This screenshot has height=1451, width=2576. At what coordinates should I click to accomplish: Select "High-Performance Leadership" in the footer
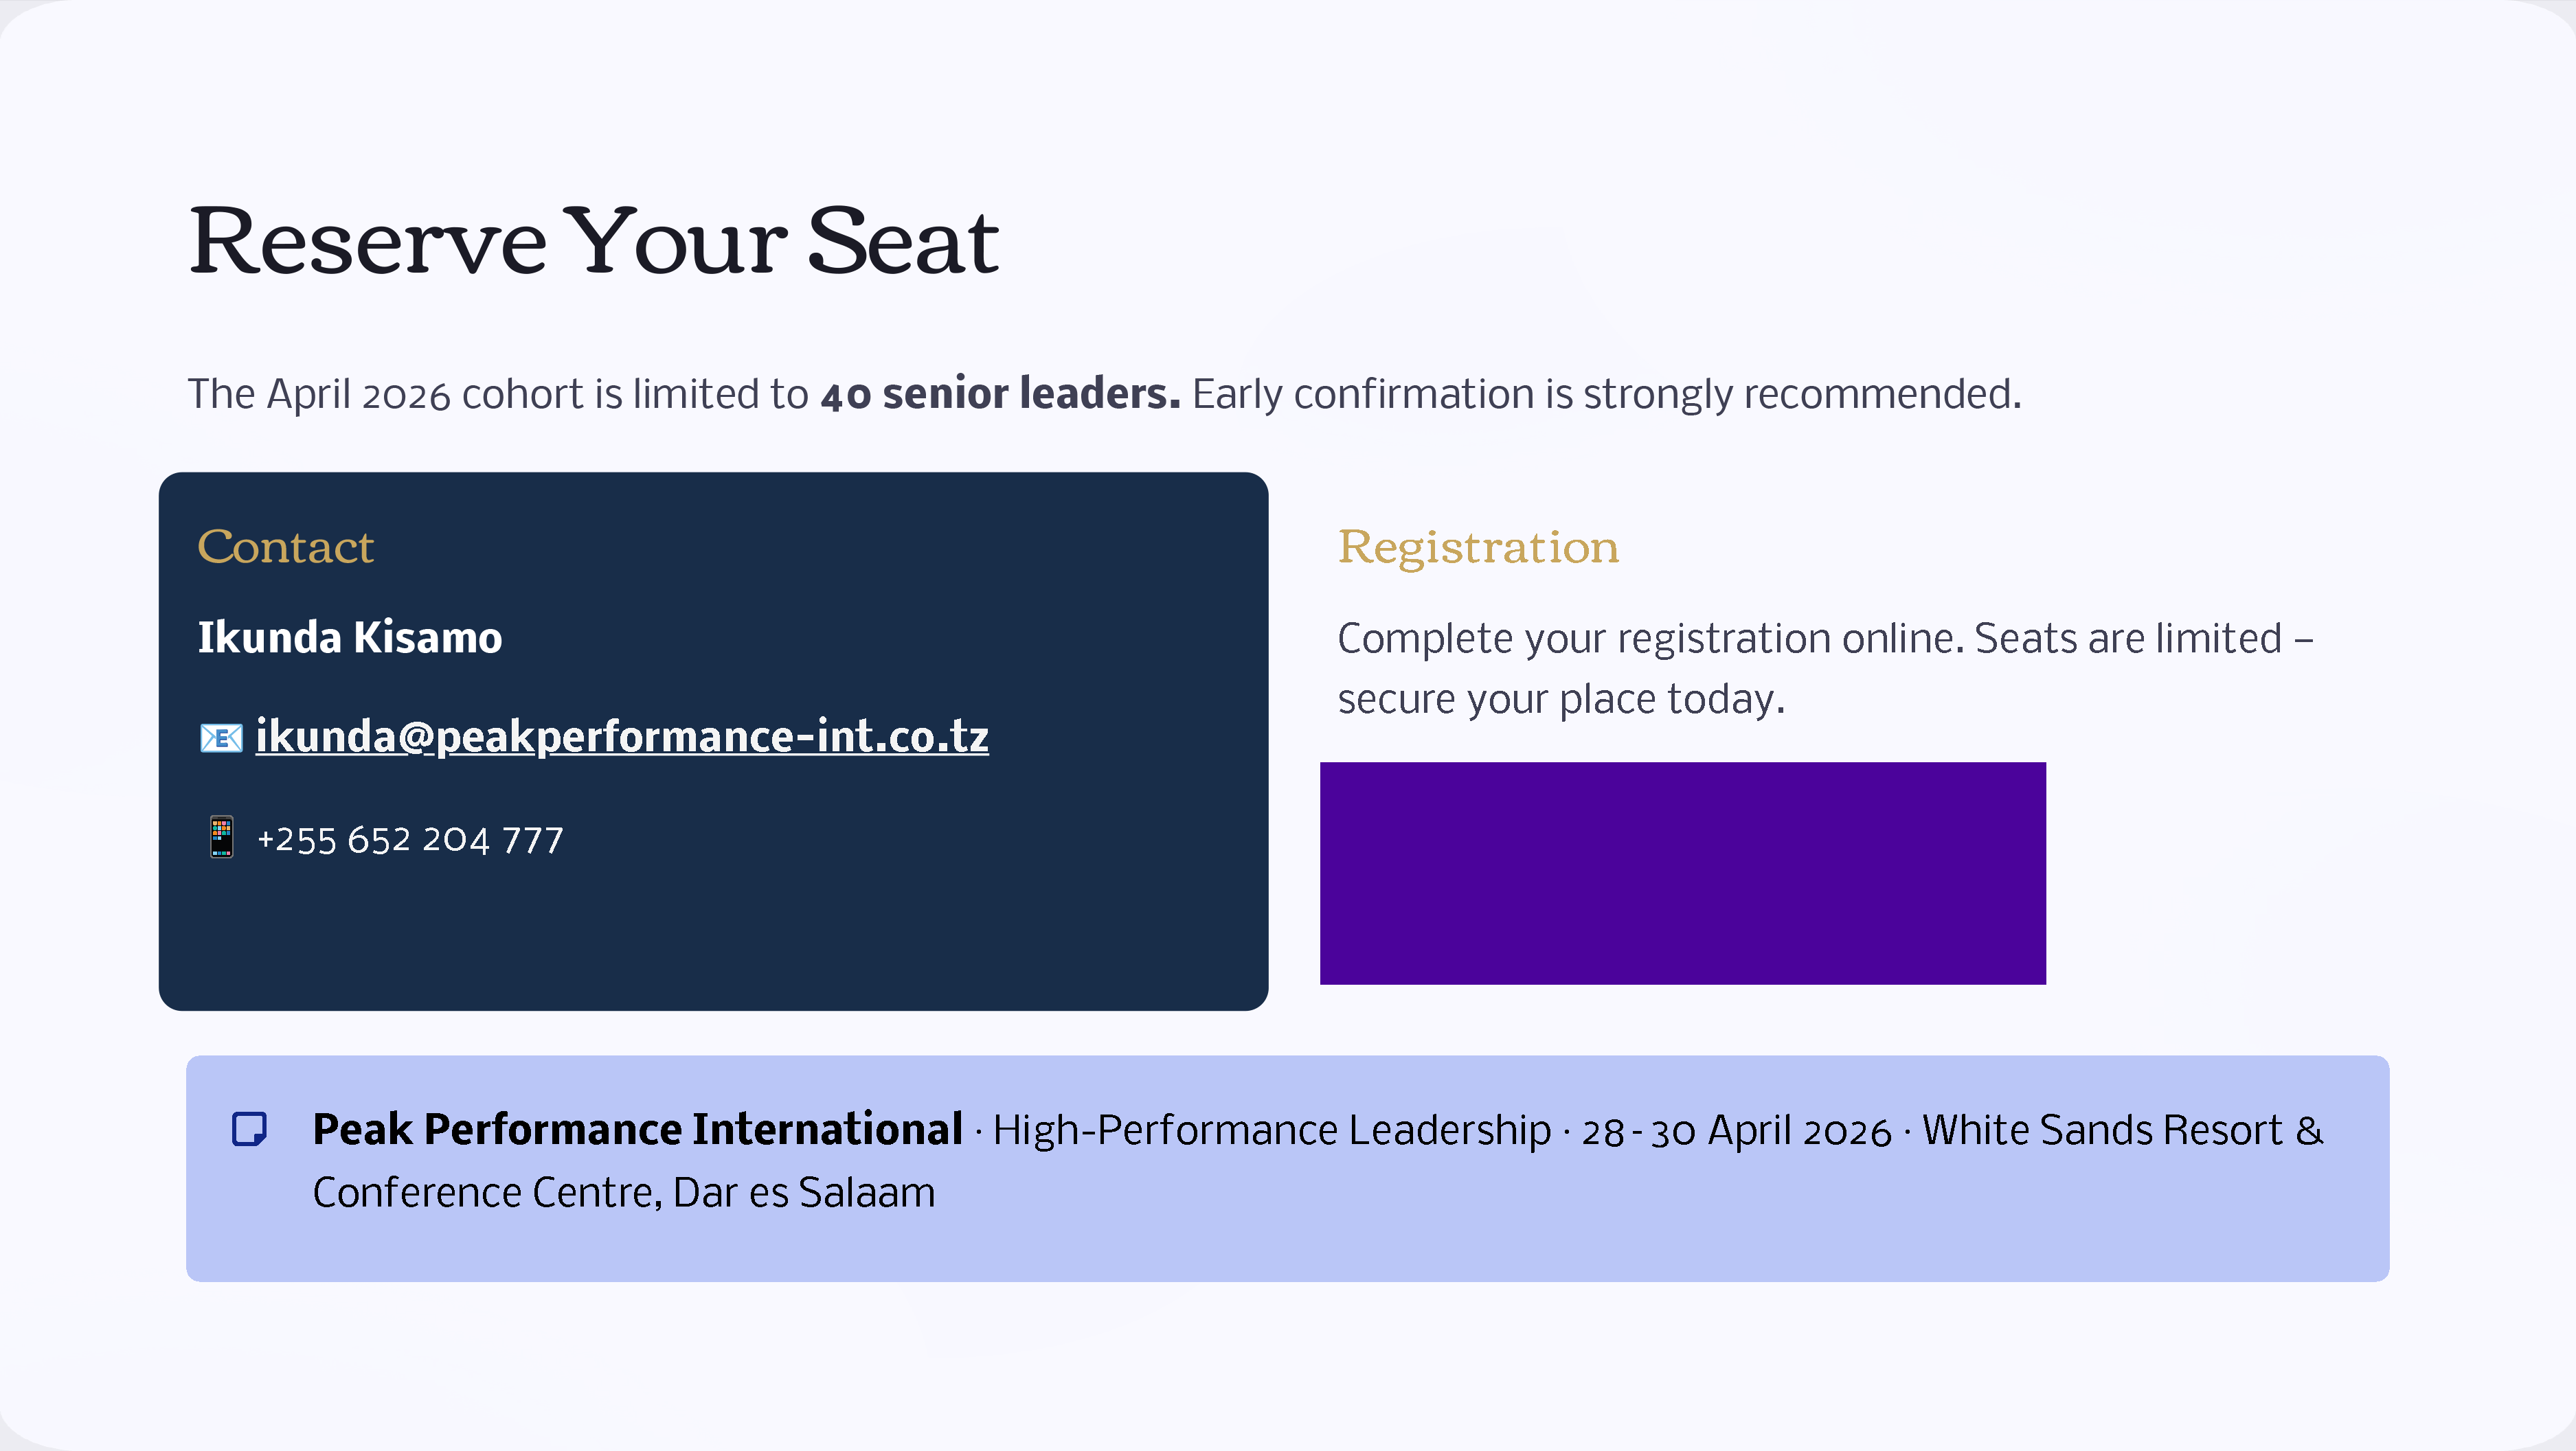(1271, 1131)
